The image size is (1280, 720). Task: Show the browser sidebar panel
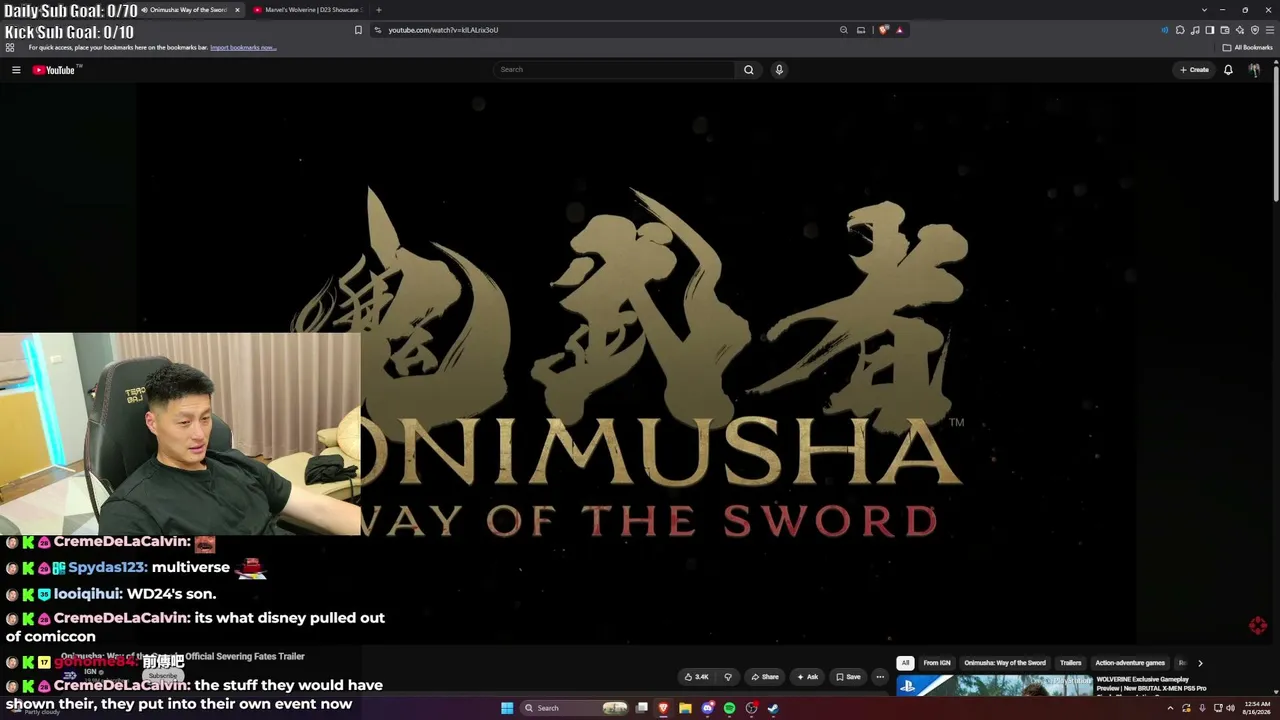[1210, 30]
